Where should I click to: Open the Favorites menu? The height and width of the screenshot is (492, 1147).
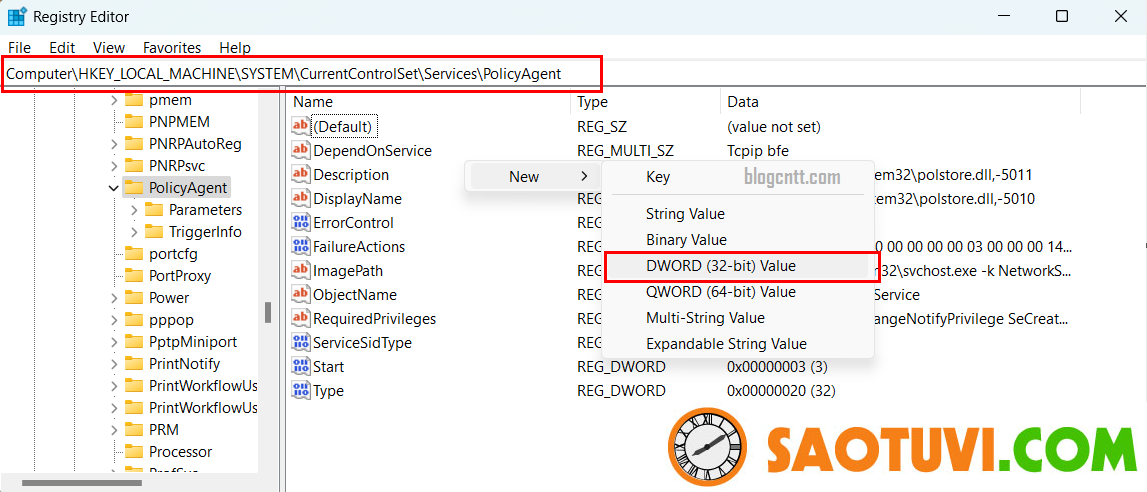pyautogui.click(x=171, y=48)
